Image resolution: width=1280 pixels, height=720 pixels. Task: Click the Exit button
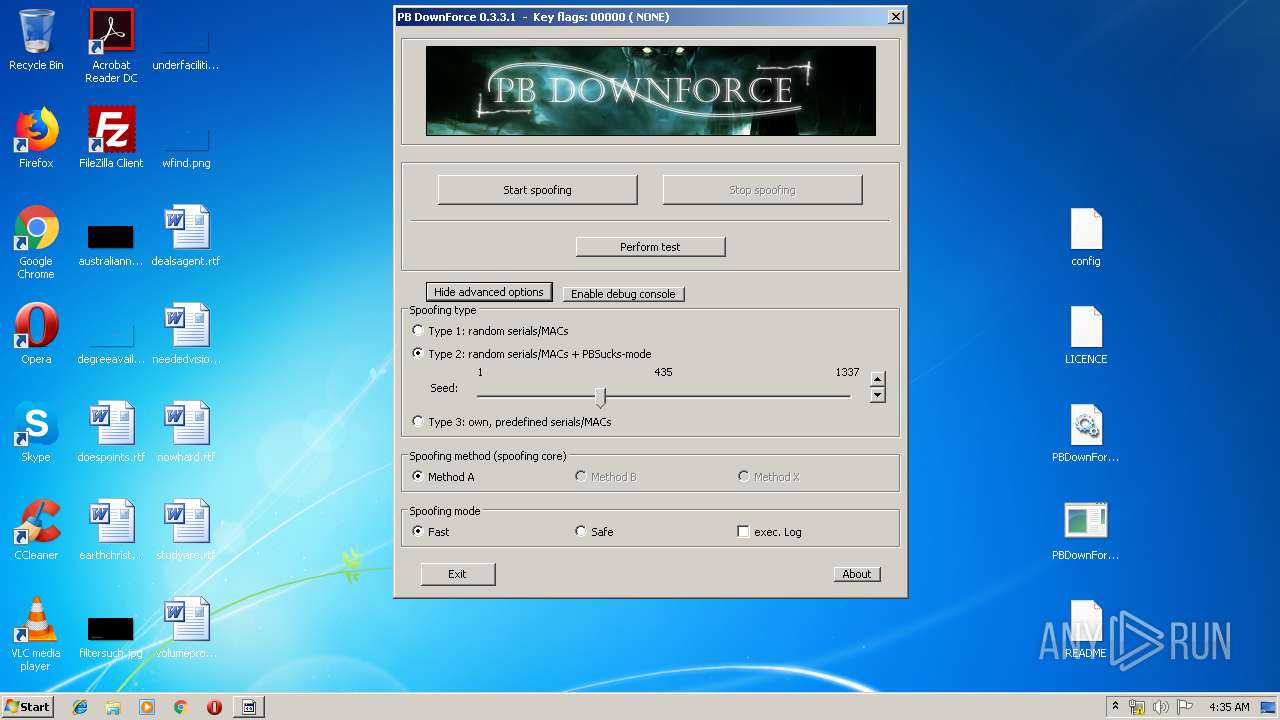[457, 574]
